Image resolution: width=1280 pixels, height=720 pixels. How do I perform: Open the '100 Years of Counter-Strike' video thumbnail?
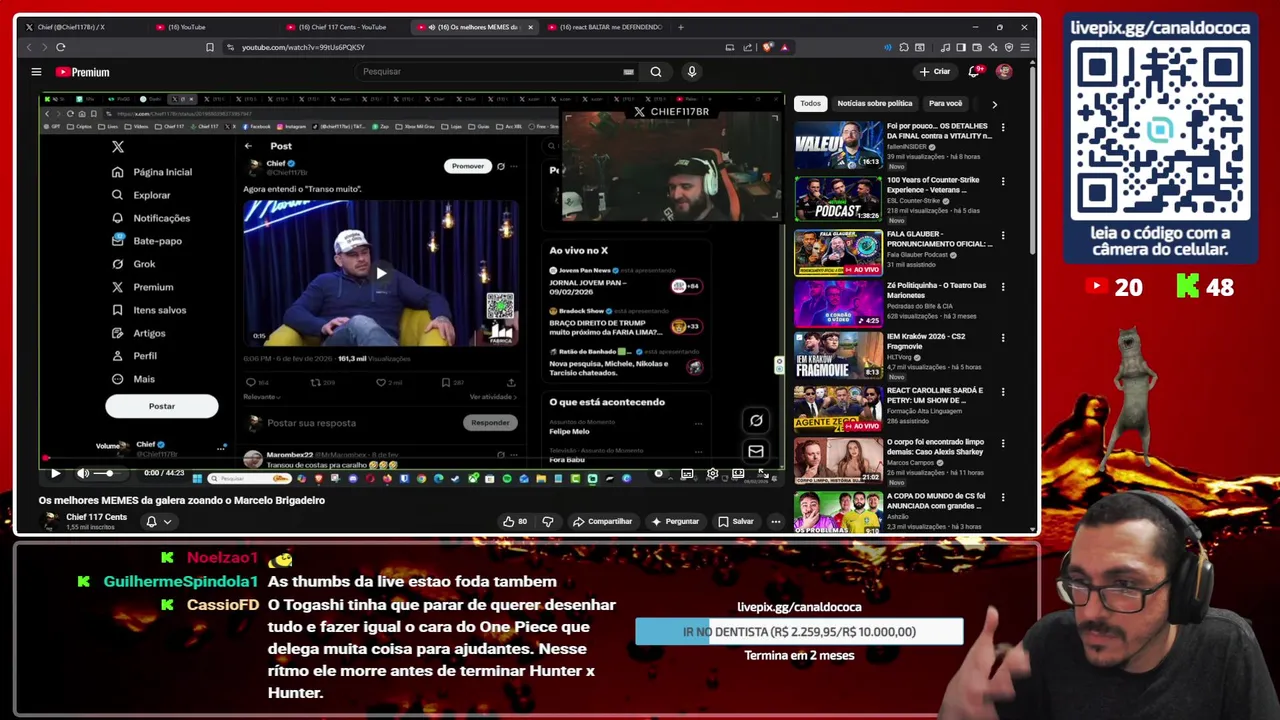pos(838,197)
